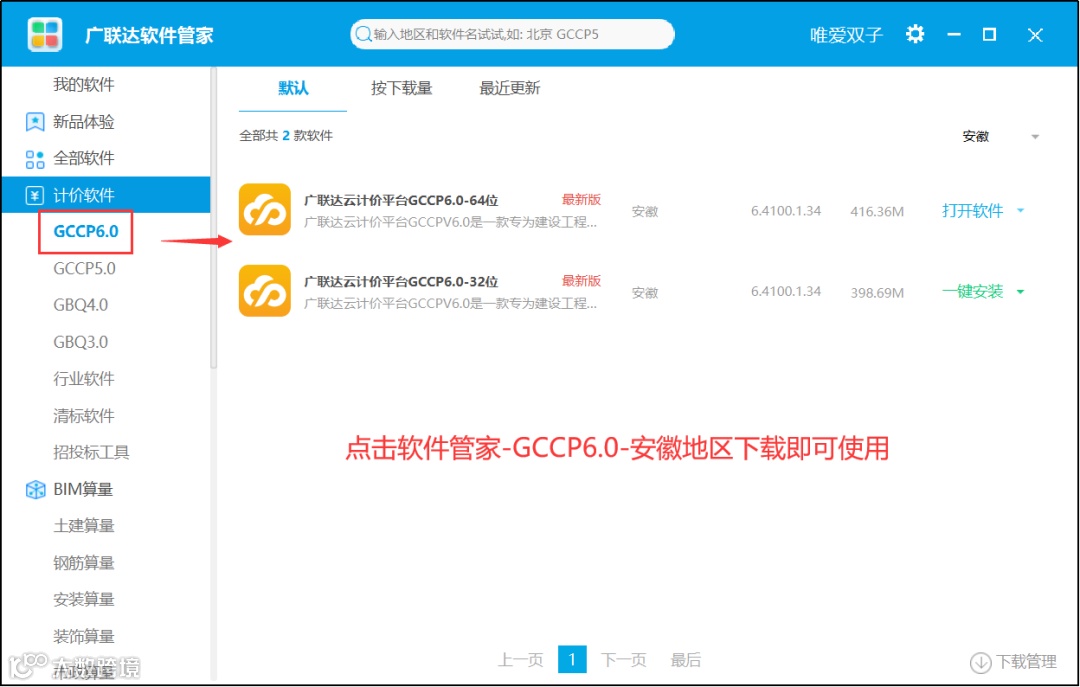Open the 安徽 region dropdown
Screen dimensions: 1080x687
click(1000, 136)
